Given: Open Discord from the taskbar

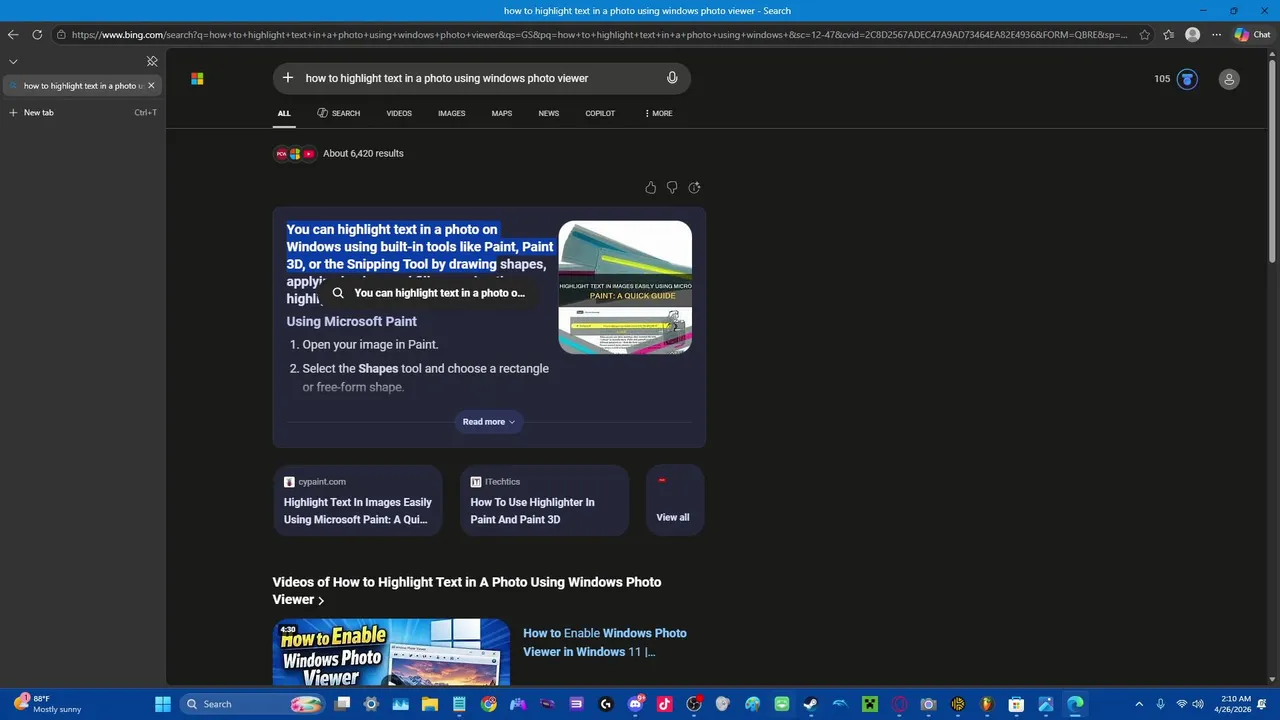Looking at the screenshot, I should pos(635,704).
